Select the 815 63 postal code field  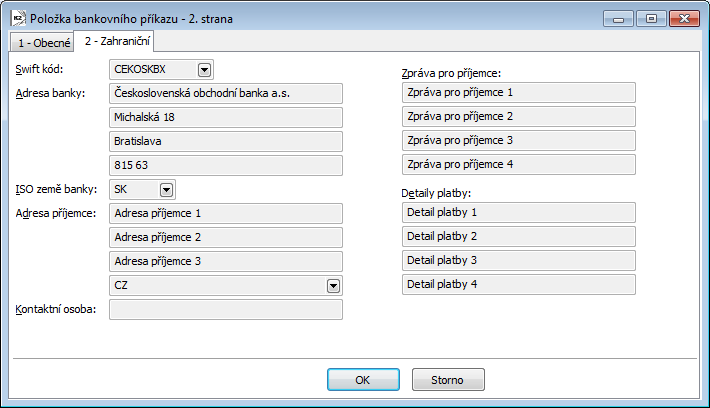[x=226, y=165]
